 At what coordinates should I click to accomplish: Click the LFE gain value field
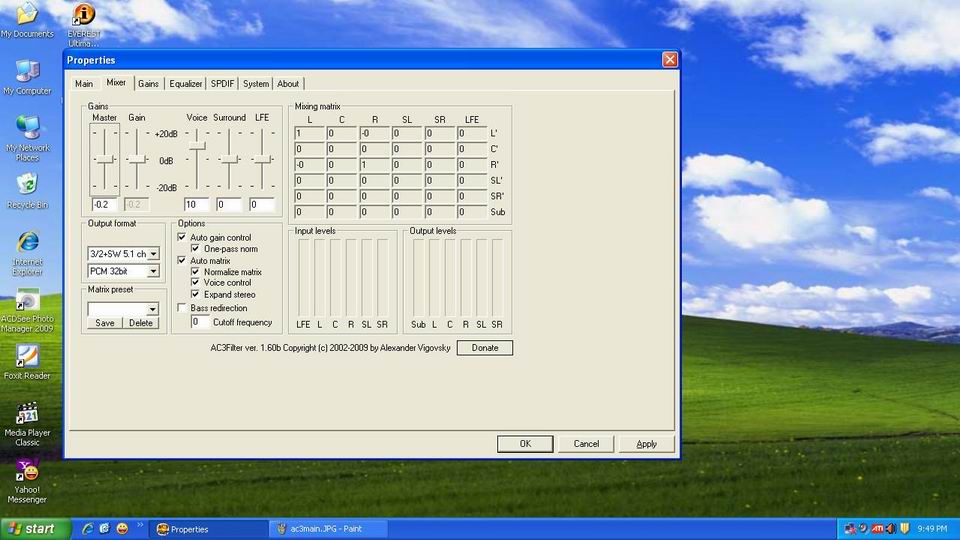tap(262, 204)
